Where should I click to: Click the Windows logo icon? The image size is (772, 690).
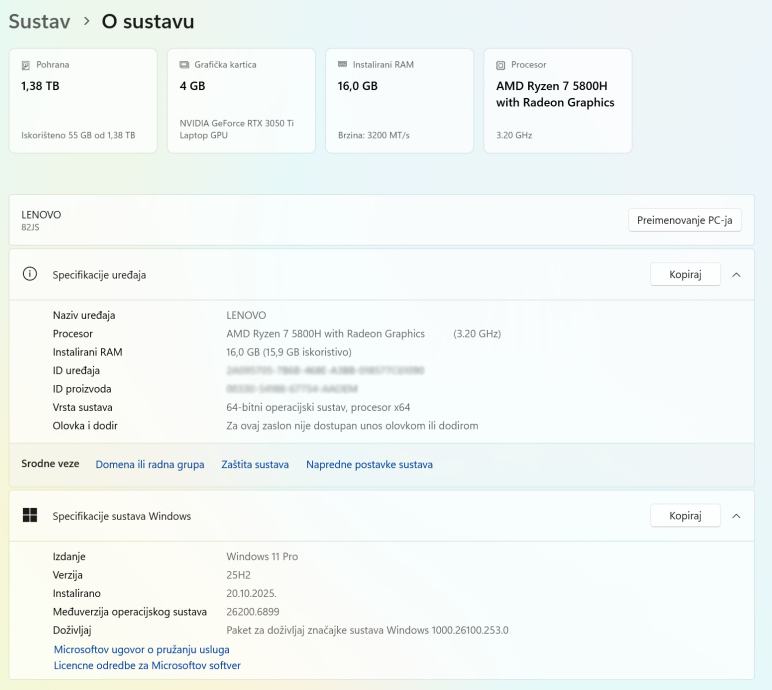tap(30, 516)
